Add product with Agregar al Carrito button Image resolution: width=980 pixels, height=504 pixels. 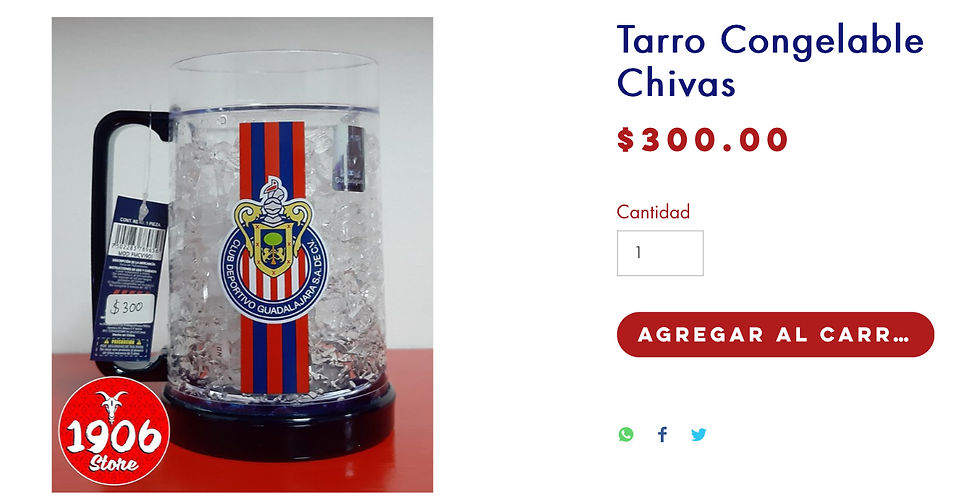(x=775, y=335)
